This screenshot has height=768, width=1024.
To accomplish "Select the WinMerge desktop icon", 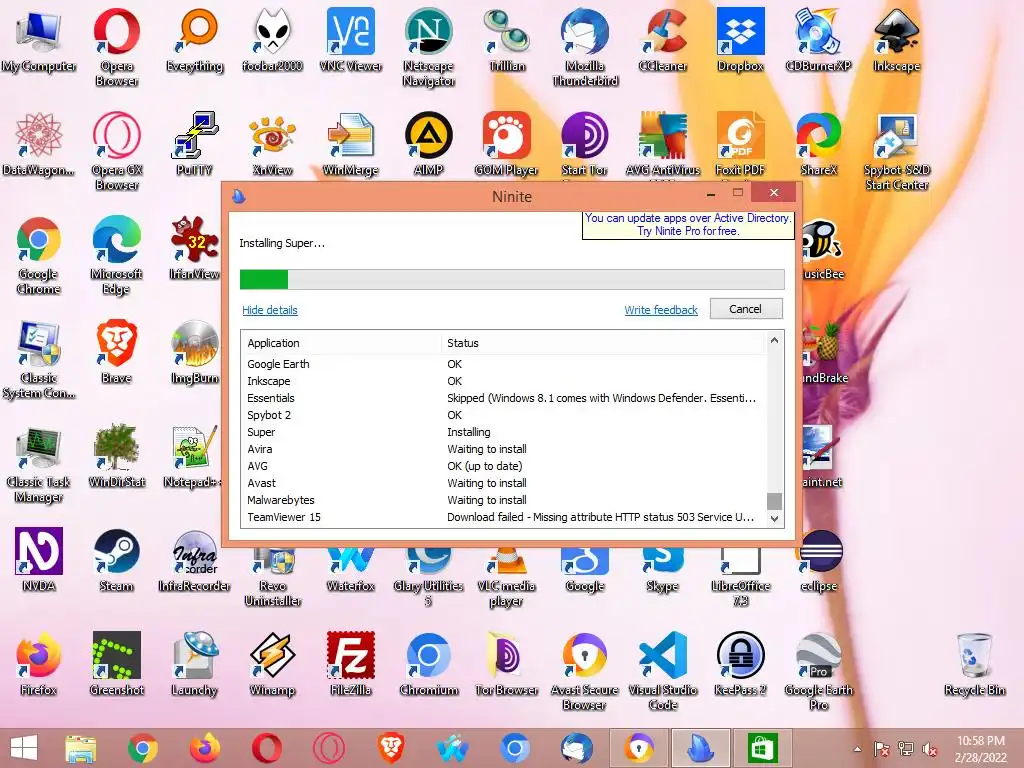I will (x=351, y=144).
